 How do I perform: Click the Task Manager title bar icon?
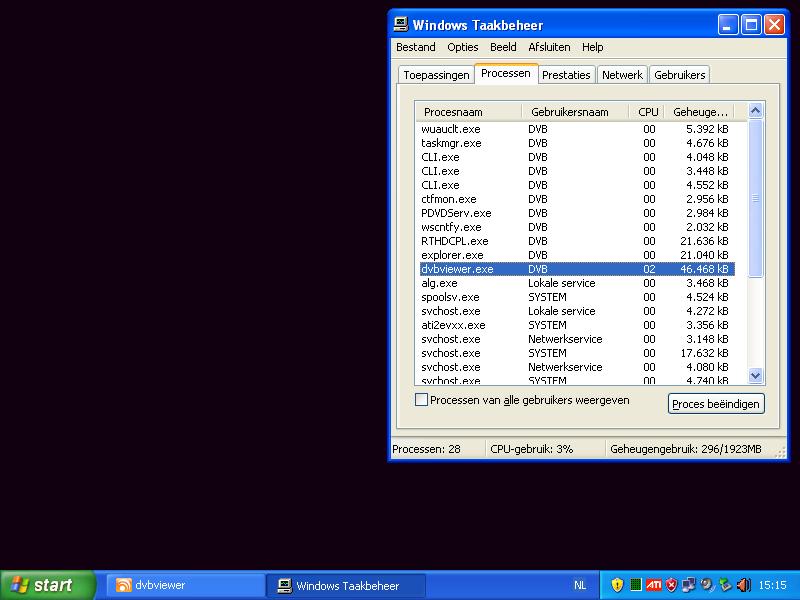click(x=401, y=24)
